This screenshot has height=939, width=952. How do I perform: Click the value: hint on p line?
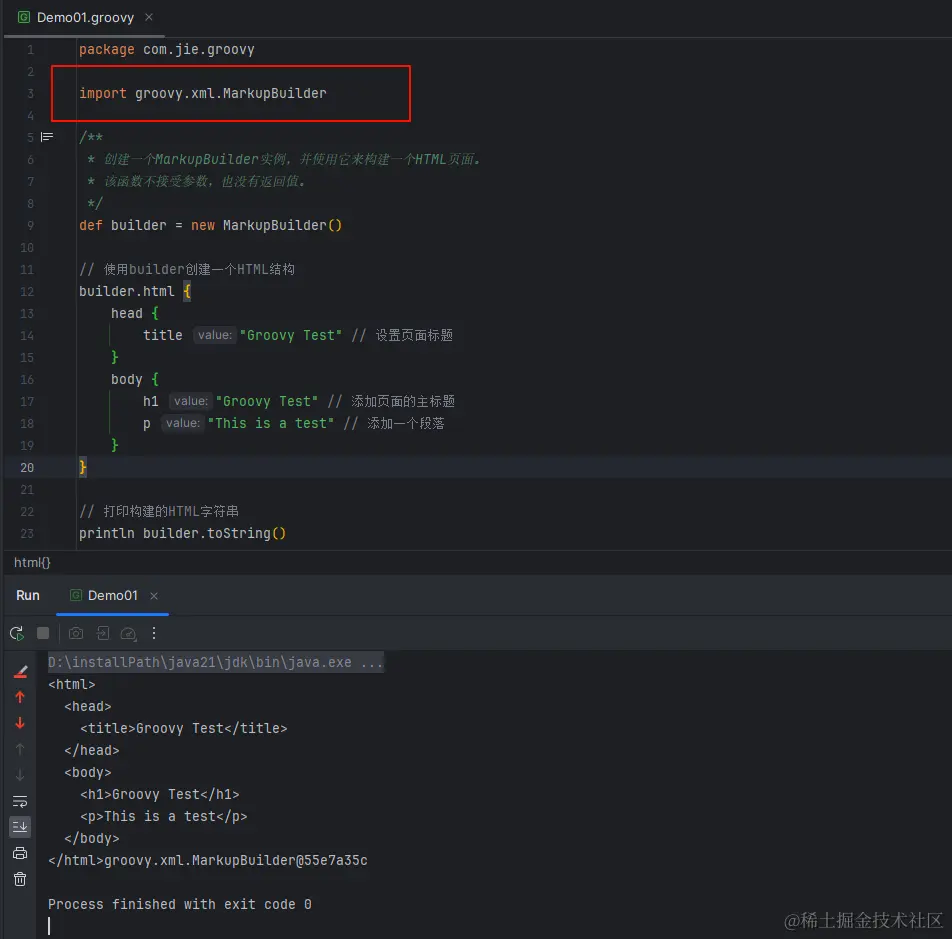point(183,423)
